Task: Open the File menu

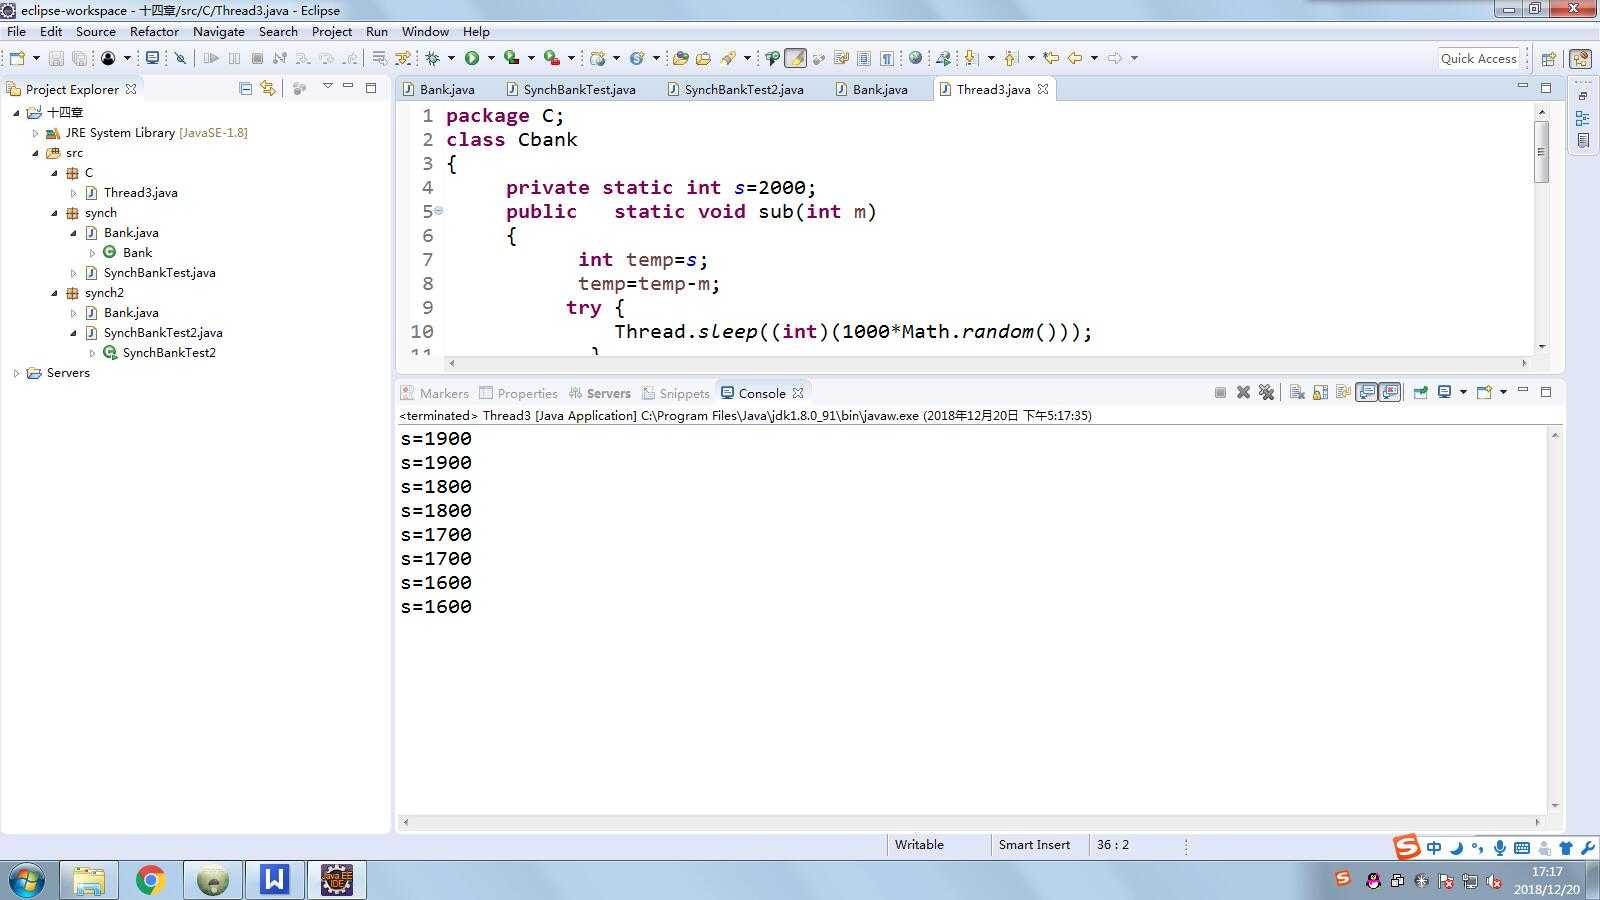Action: pyautogui.click(x=16, y=31)
